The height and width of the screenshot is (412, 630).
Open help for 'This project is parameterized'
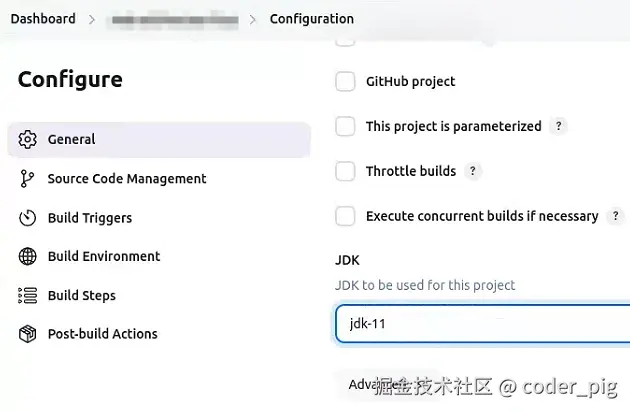click(x=559, y=127)
